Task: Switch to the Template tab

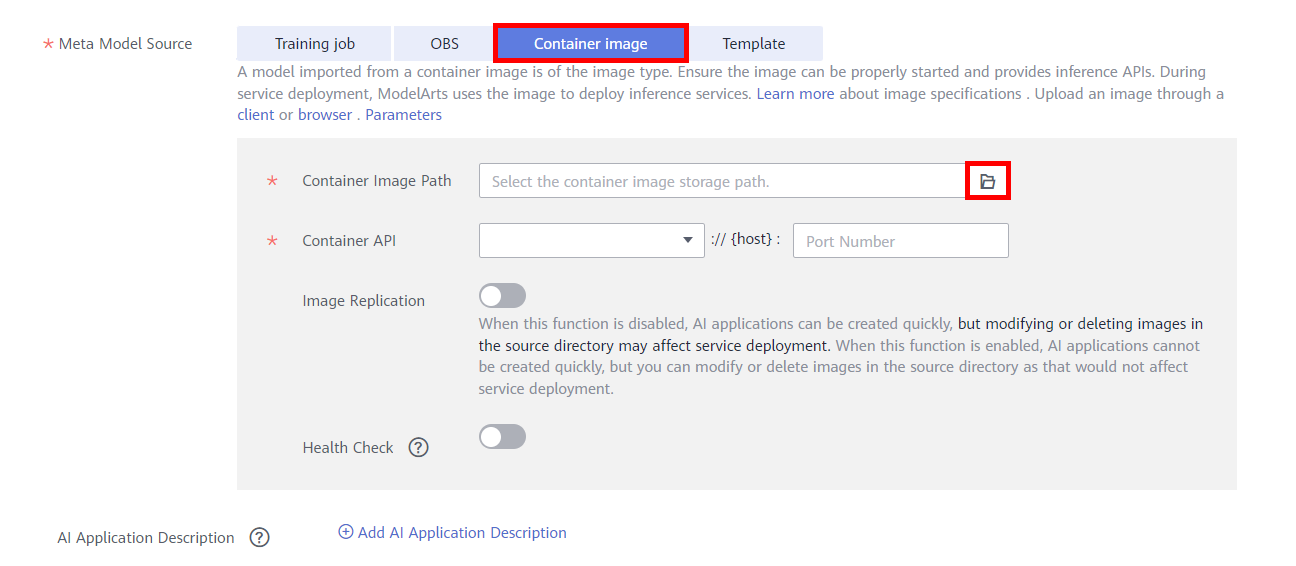Action: [x=754, y=44]
